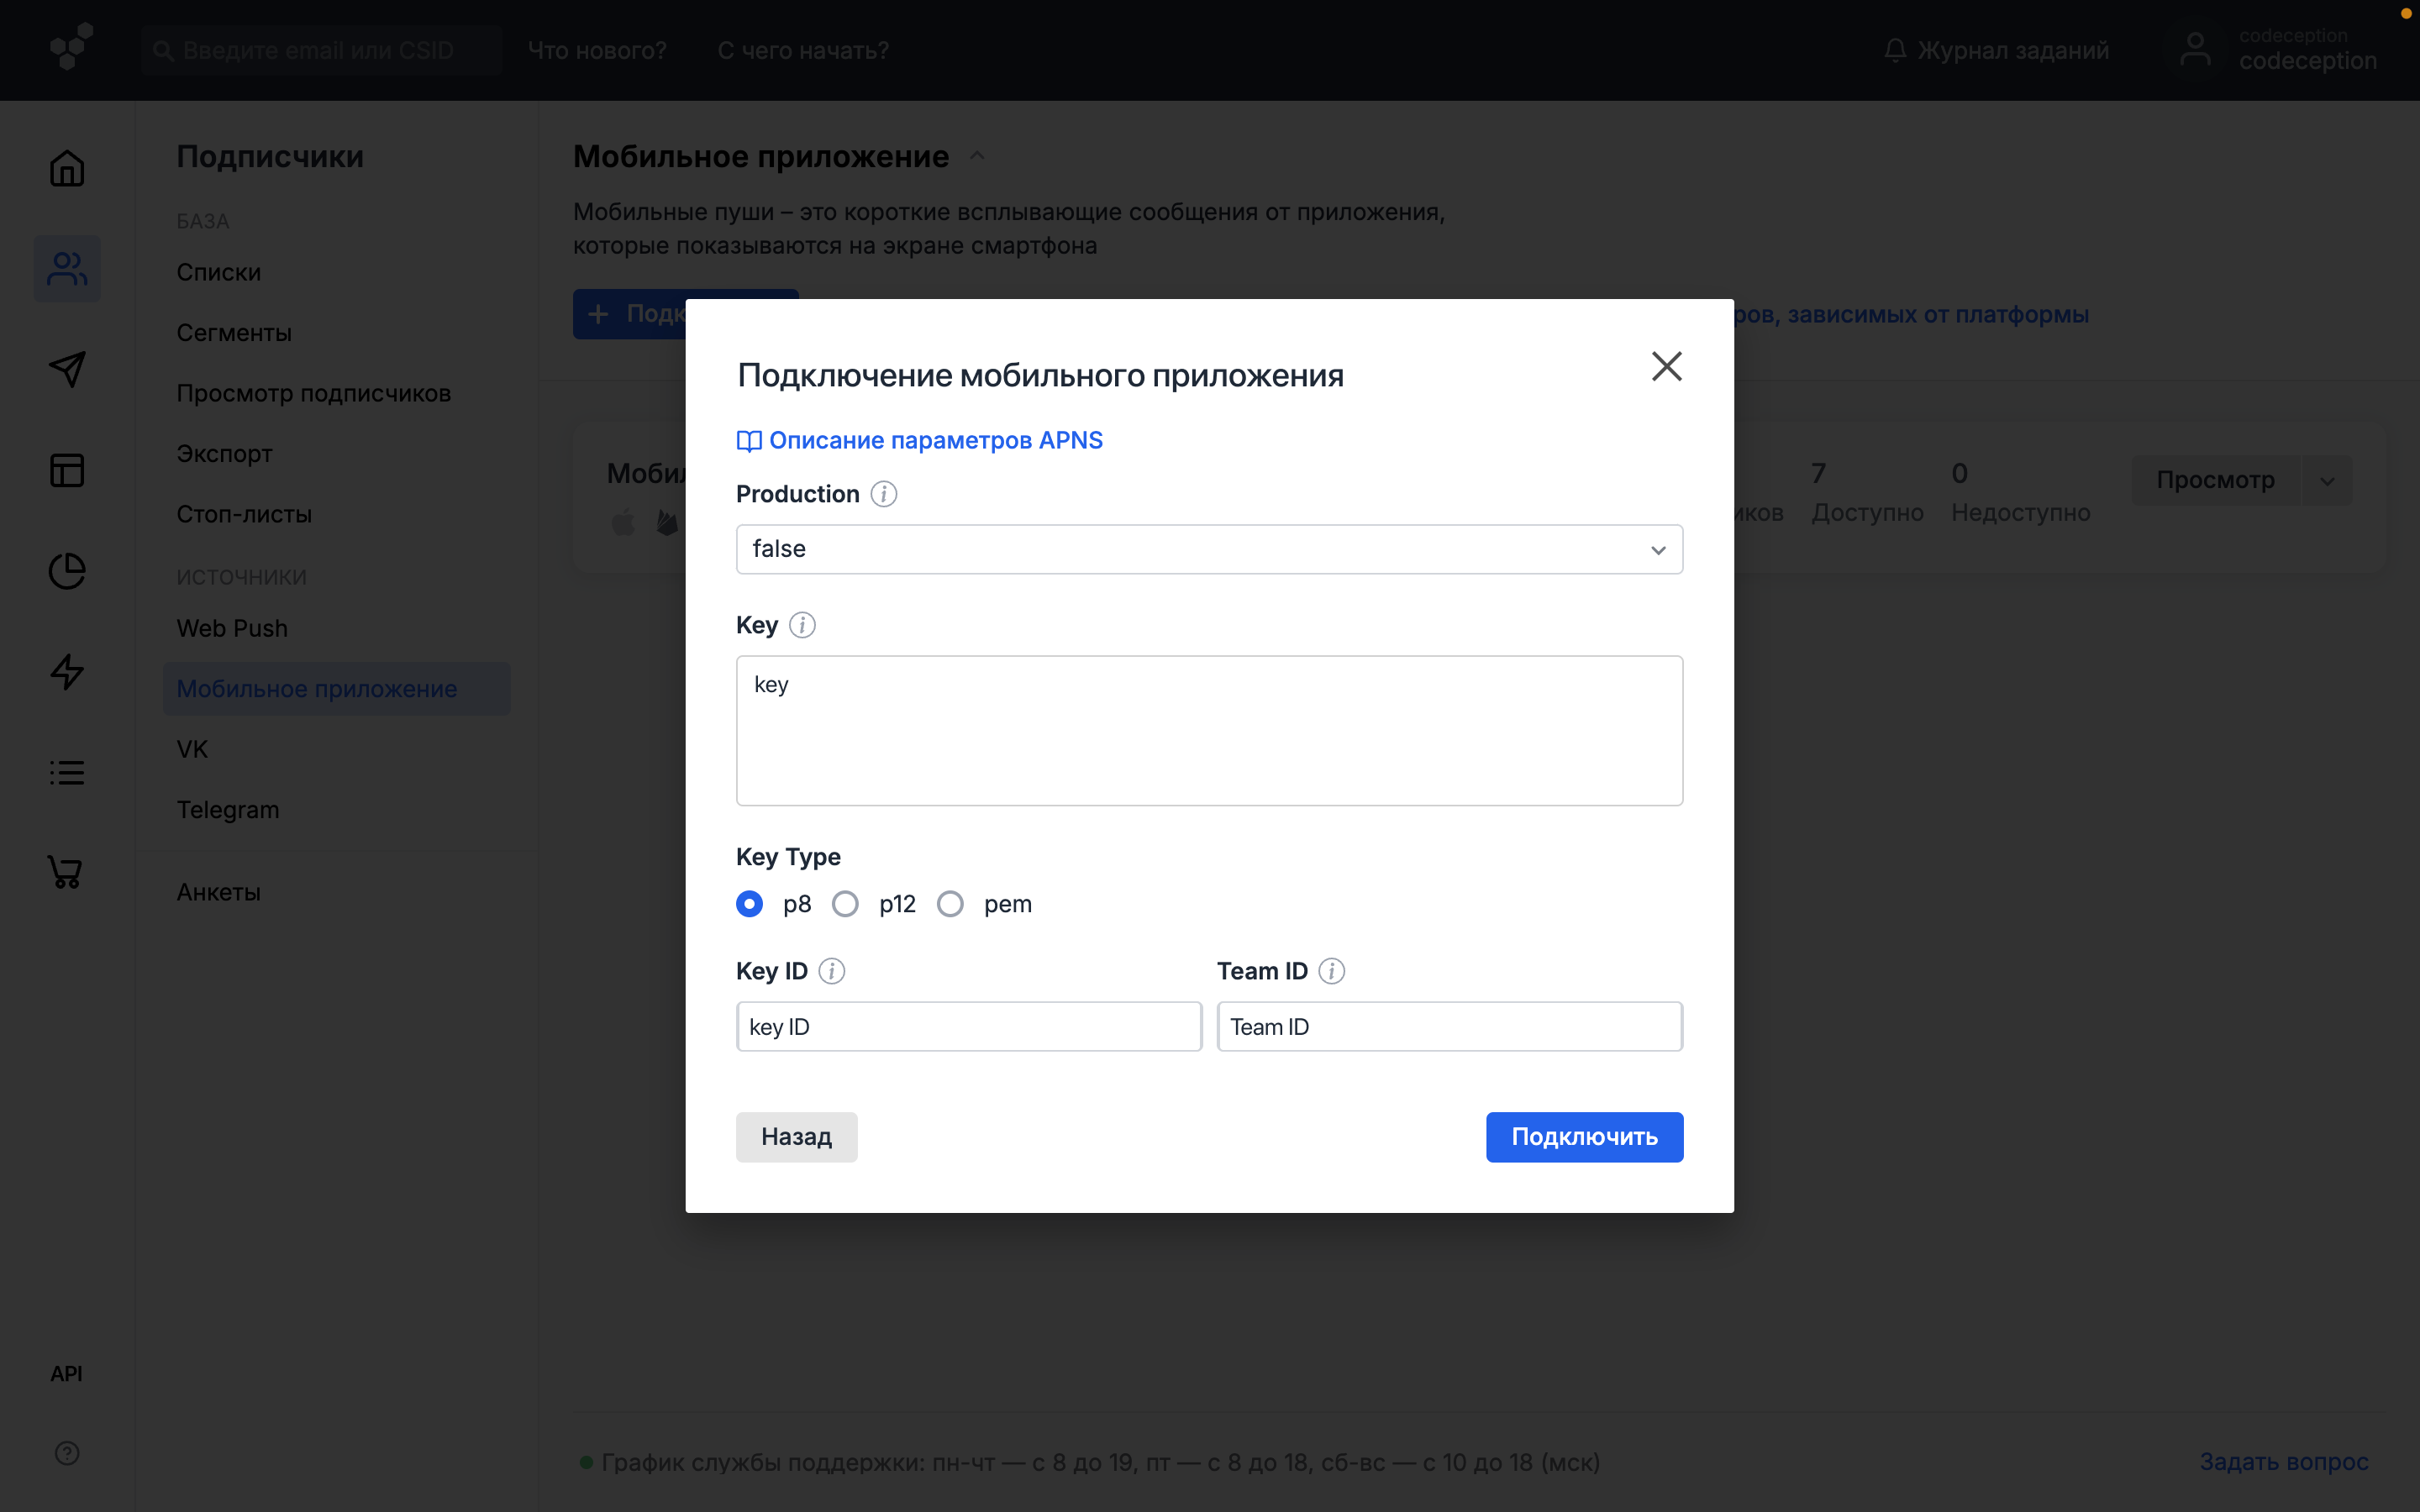The height and width of the screenshot is (1512, 2420).
Task: Click the help question mark icon
Action: 67,1453
